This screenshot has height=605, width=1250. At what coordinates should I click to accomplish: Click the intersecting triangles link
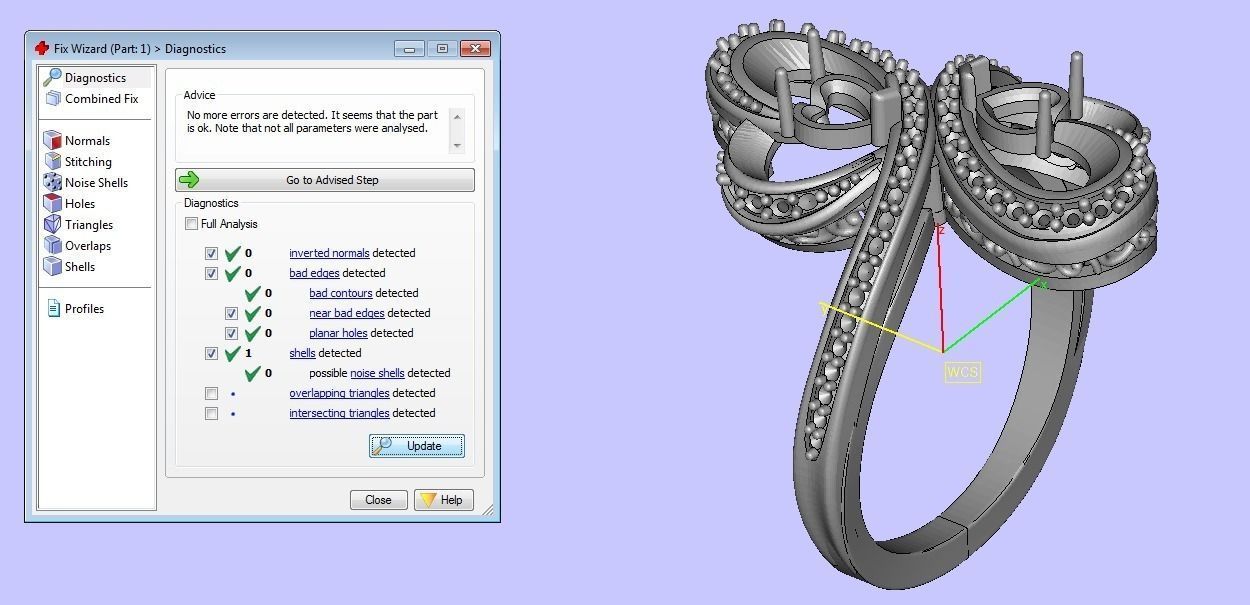pos(339,413)
